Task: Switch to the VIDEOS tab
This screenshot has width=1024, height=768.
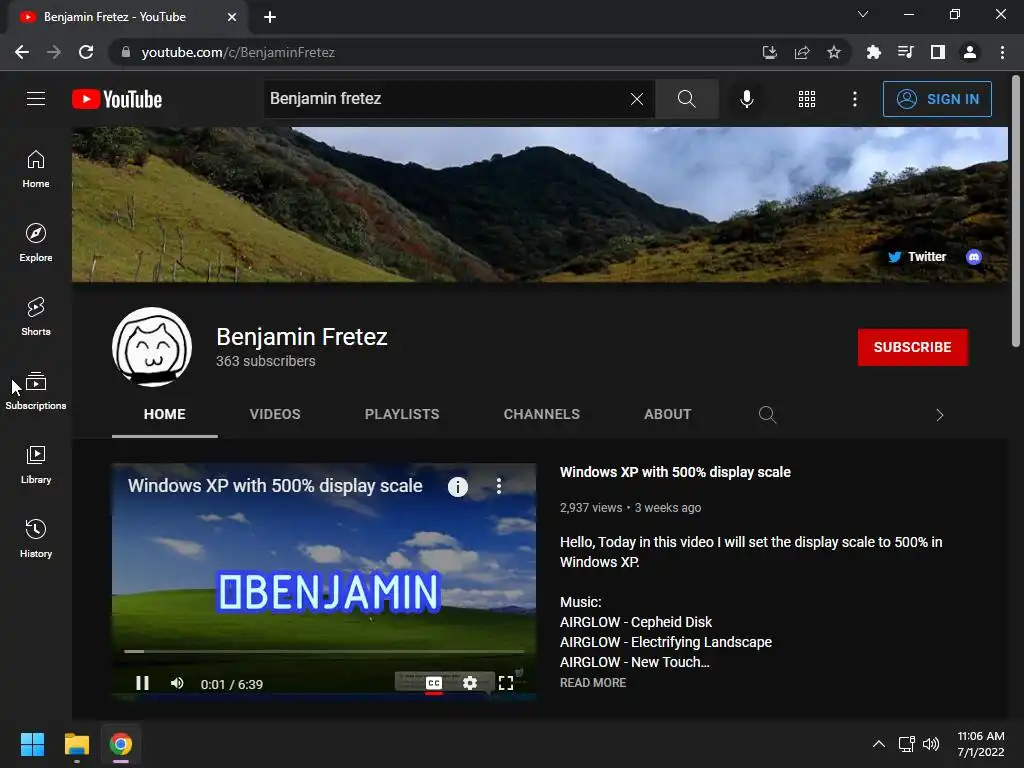Action: pos(275,414)
